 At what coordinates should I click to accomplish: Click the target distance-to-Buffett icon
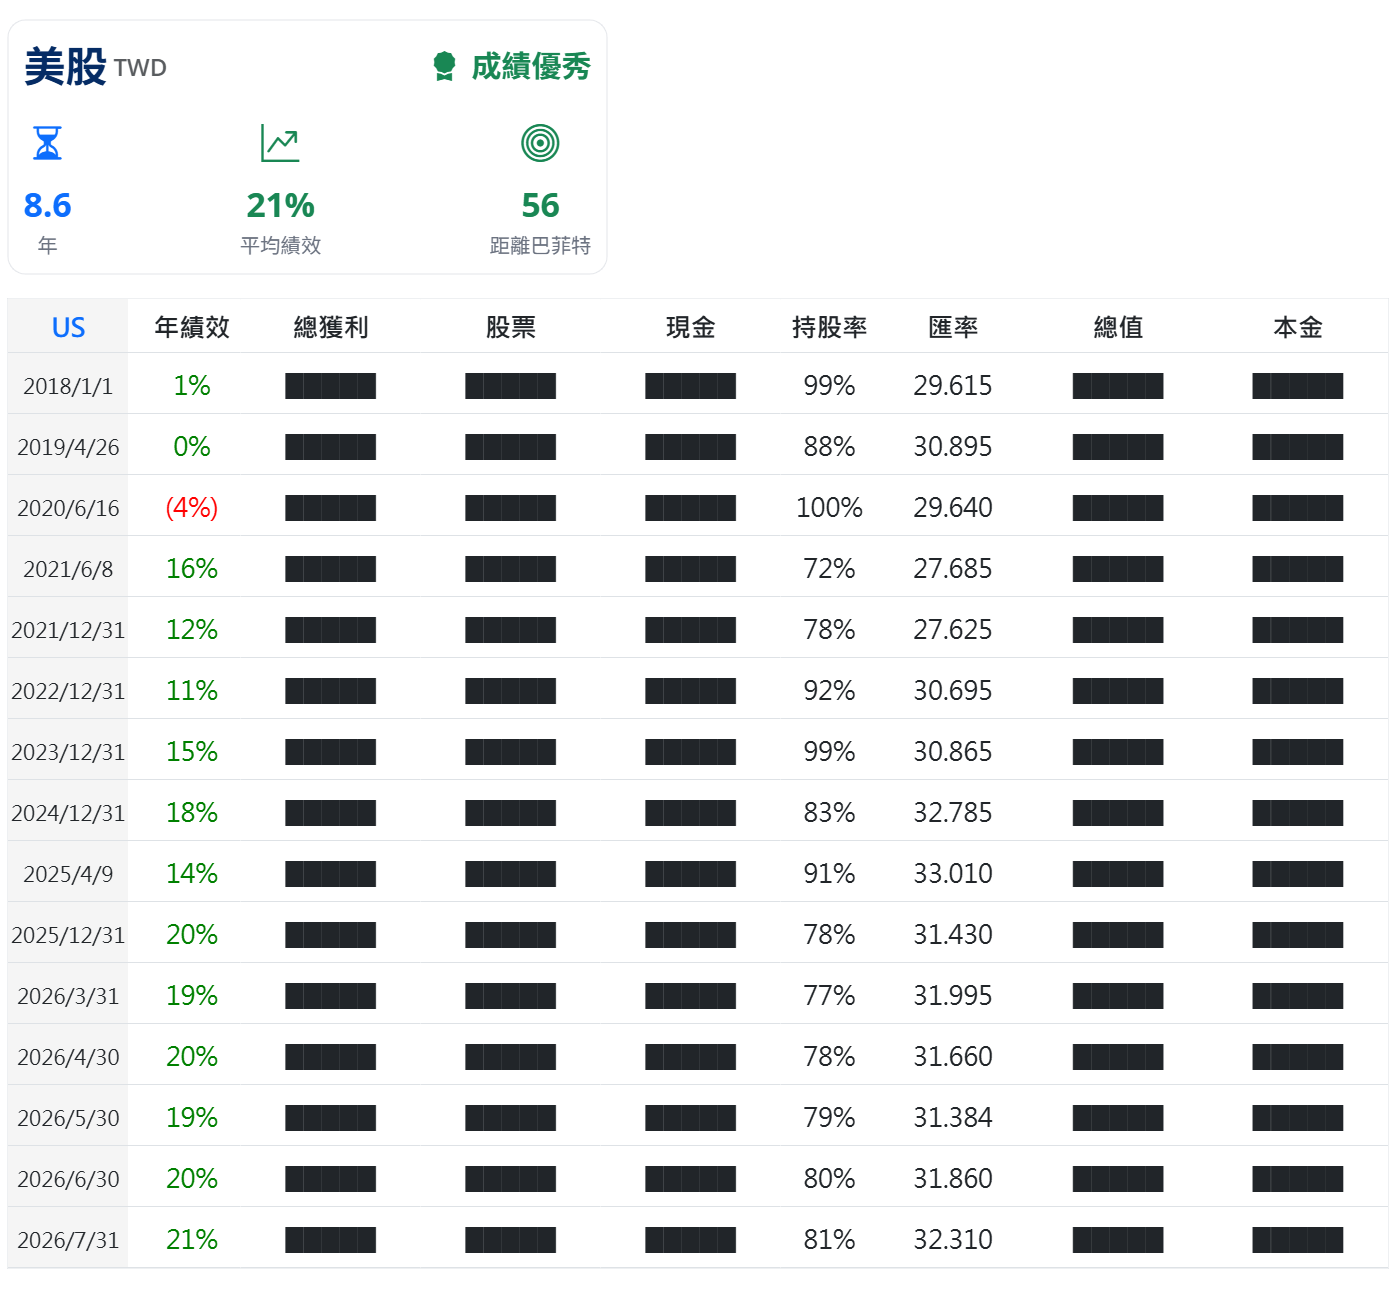click(x=540, y=143)
